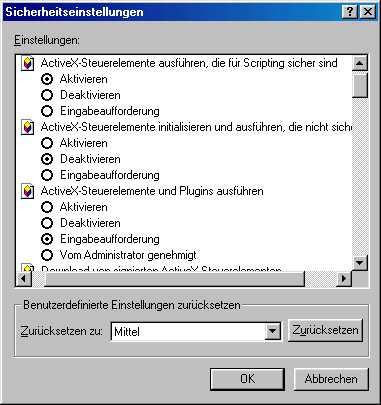The height and width of the screenshot is (405, 381).
Task: Confirm settings with the OK button
Action: [247, 379]
